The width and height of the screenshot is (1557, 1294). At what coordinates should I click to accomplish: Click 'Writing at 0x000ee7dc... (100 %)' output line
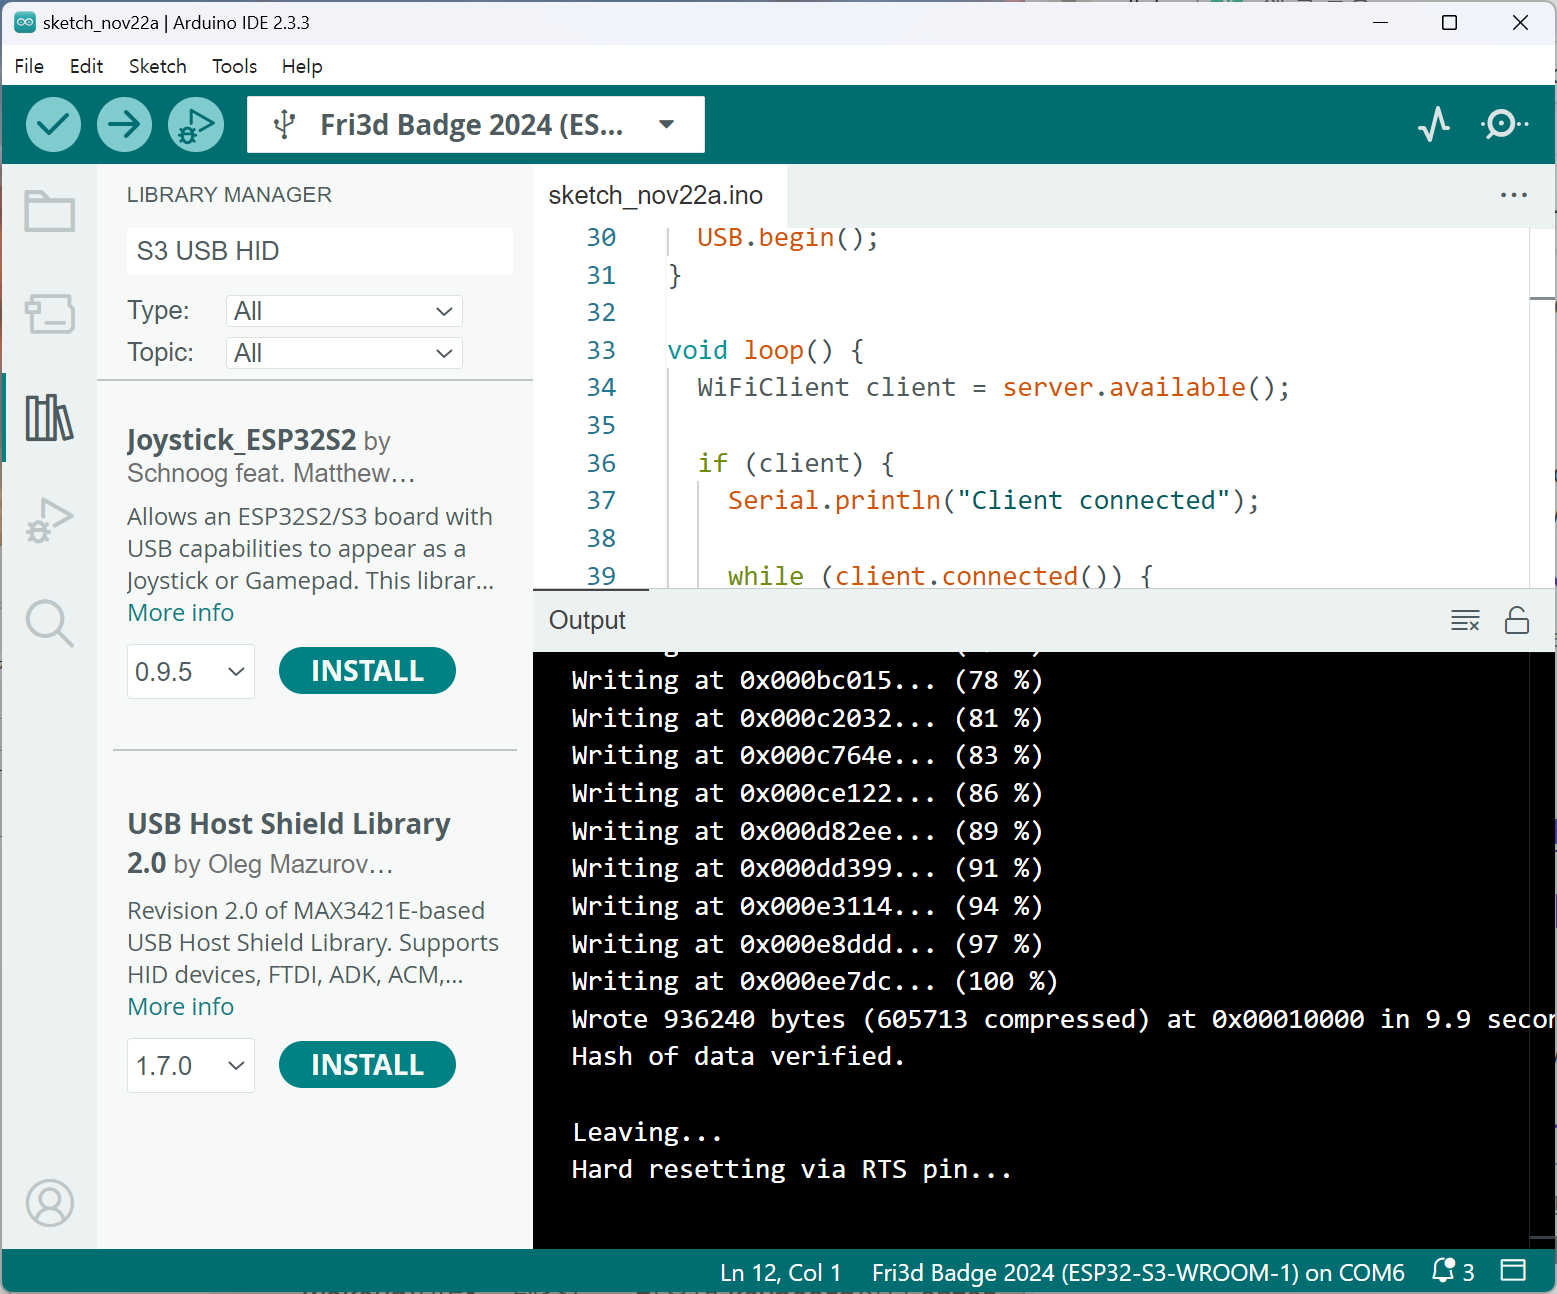814,982
